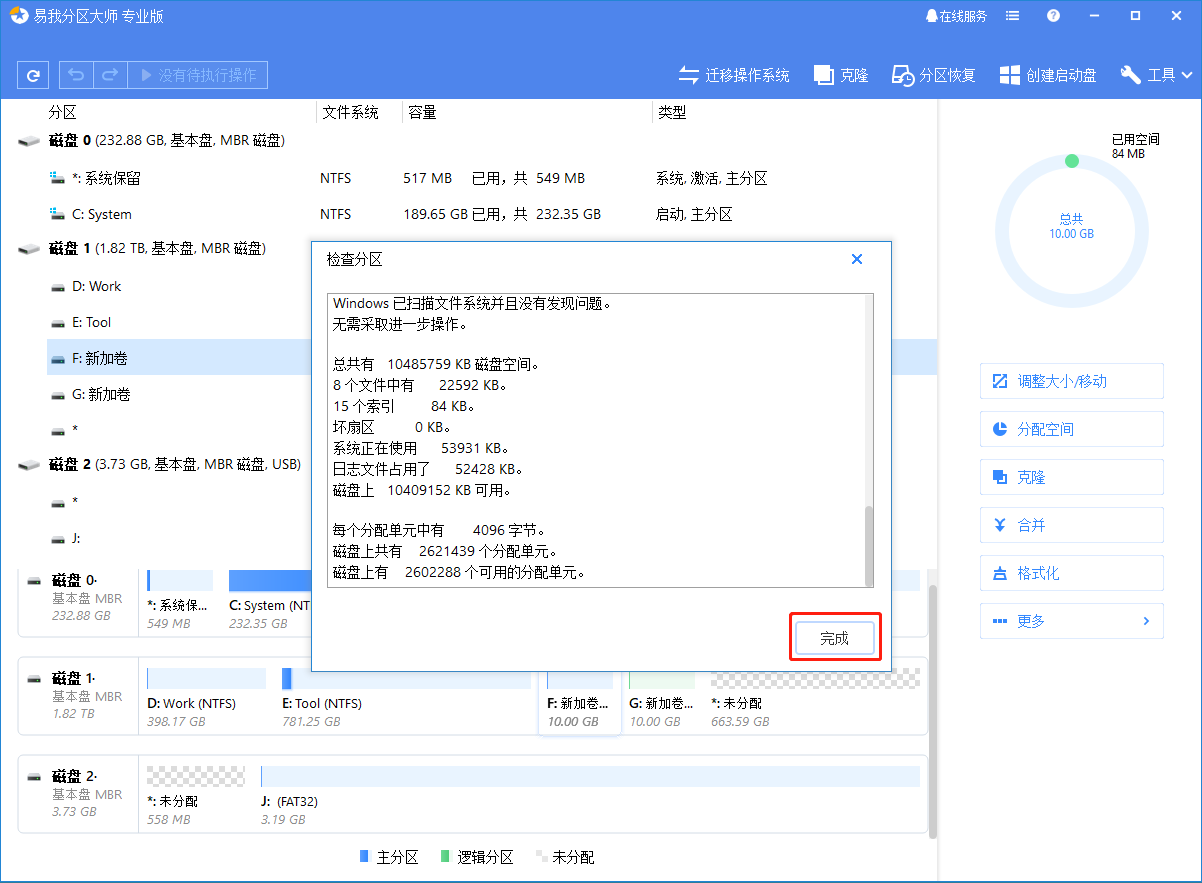This screenshot has width=1202, height=883.
Task: Click the check log vertical scrollbar
Action: [868, 545]
